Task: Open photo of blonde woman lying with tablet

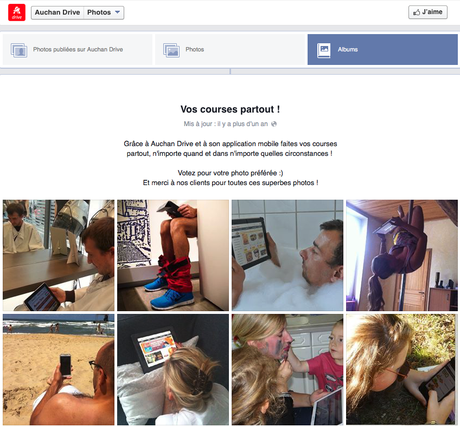Action: click(173, 369)
